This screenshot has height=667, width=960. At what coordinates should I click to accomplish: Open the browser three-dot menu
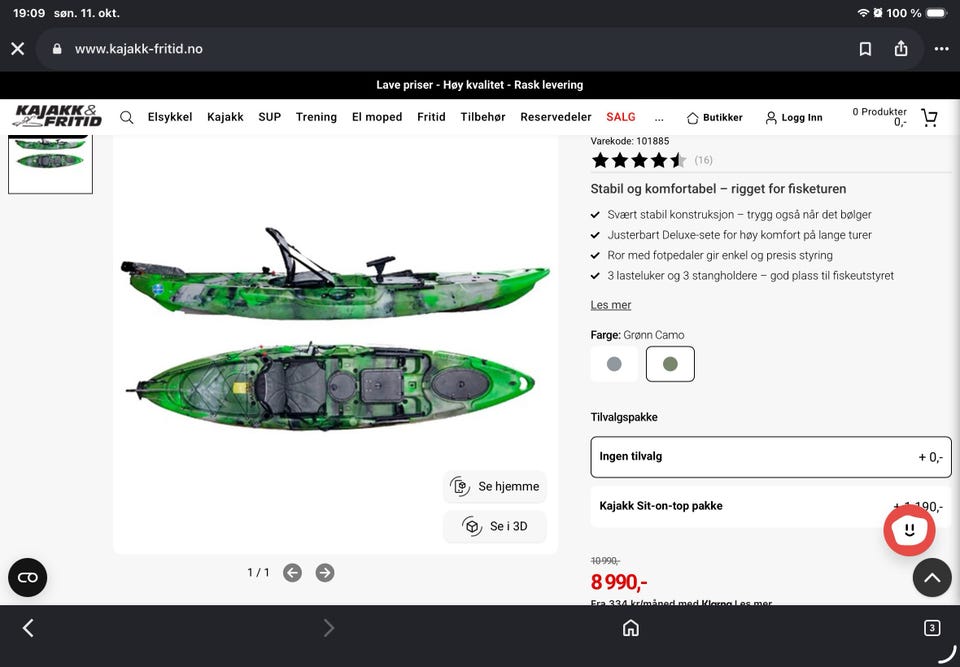(x=942, y=49)
